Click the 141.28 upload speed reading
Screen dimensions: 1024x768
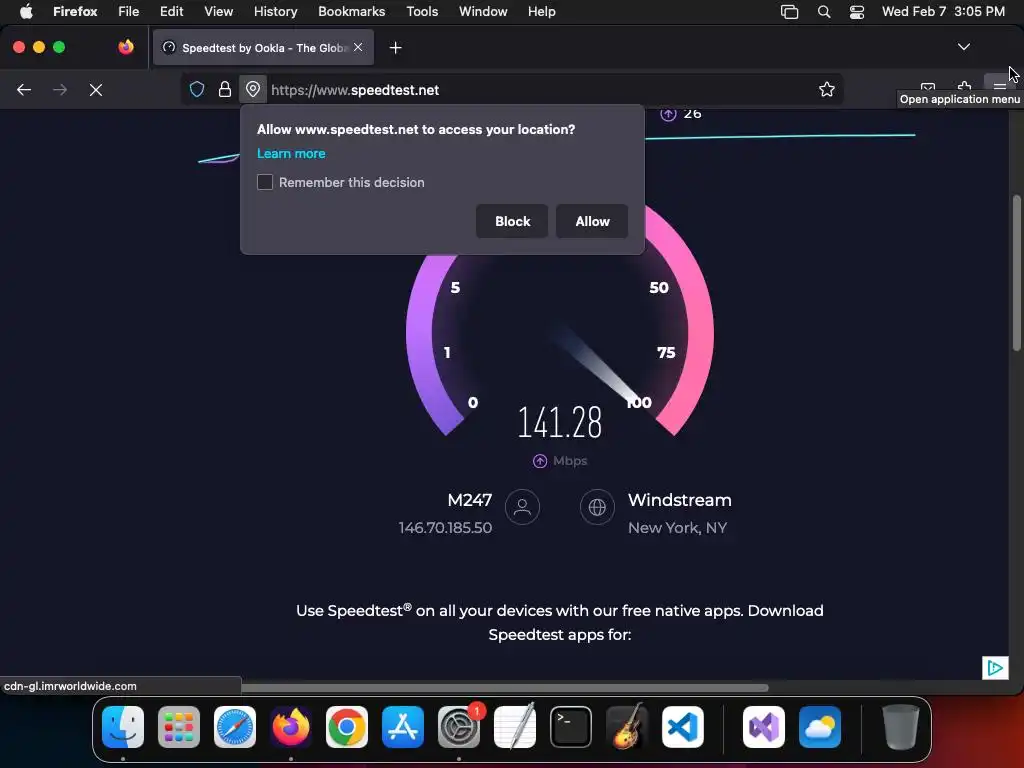tap(560, 423)
